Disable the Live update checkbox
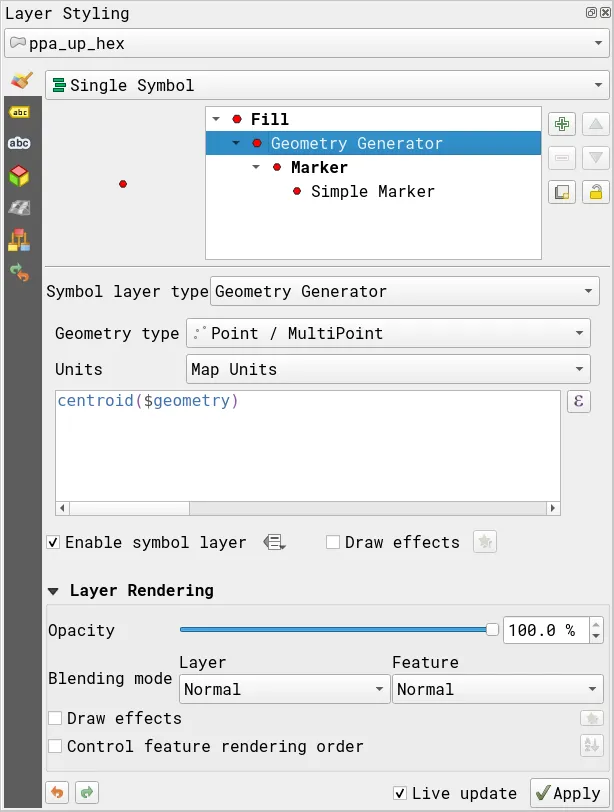This screenshot has width=614, height=812. (401, 793)
